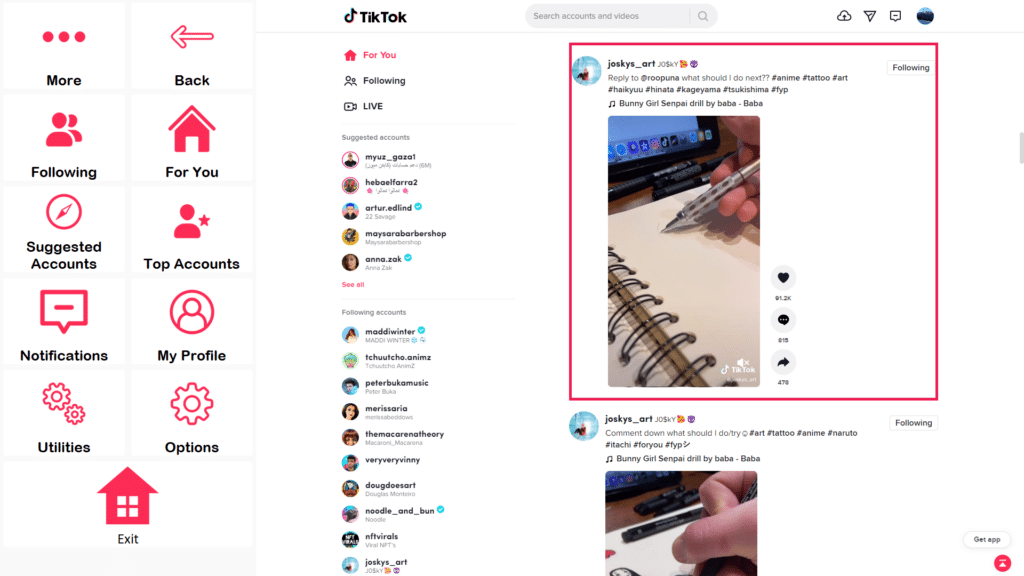The height and width of the screenshot is (576, 1024).
Task: Go Back using the arrow tile
Action: coord(191,46)
